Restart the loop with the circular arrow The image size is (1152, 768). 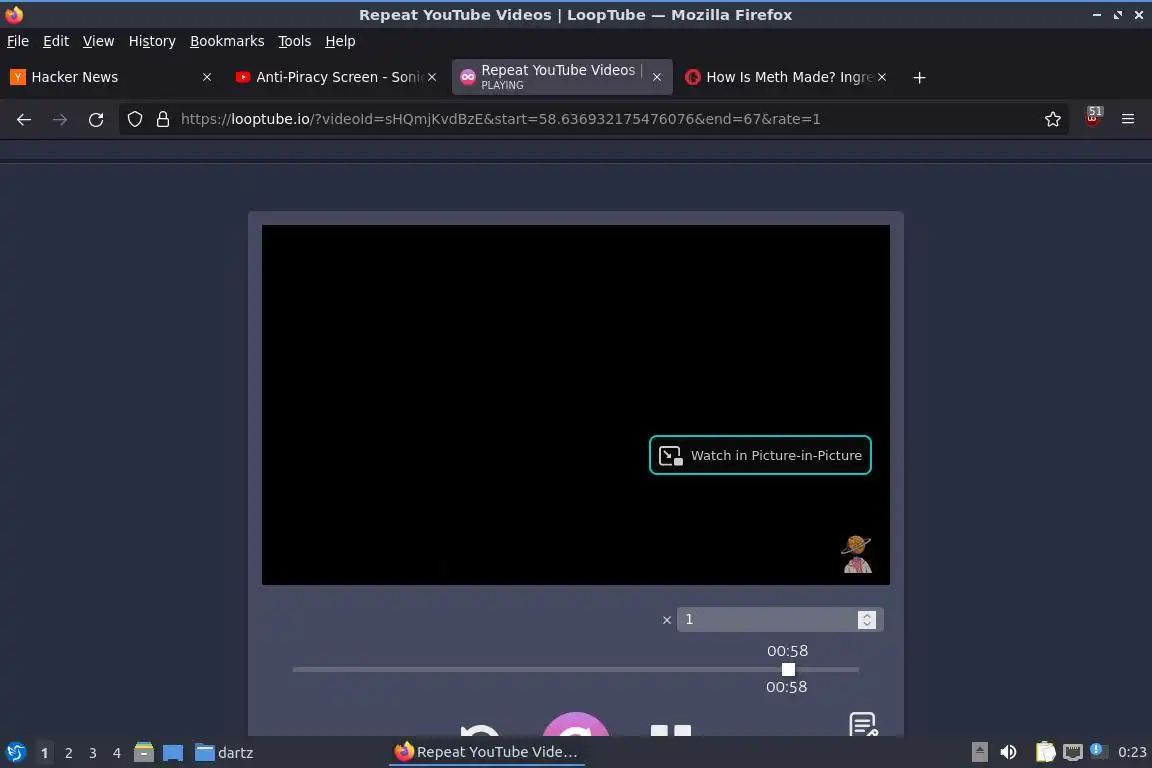tap(480, 729)
